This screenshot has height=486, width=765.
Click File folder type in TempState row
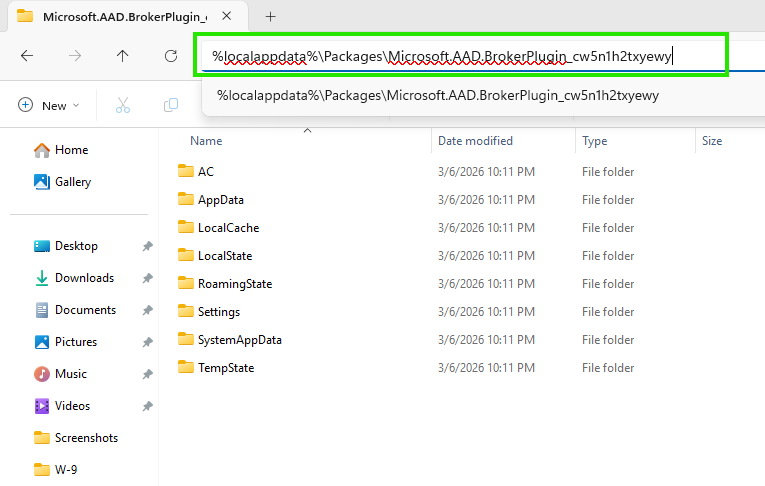tap(608, 368)
